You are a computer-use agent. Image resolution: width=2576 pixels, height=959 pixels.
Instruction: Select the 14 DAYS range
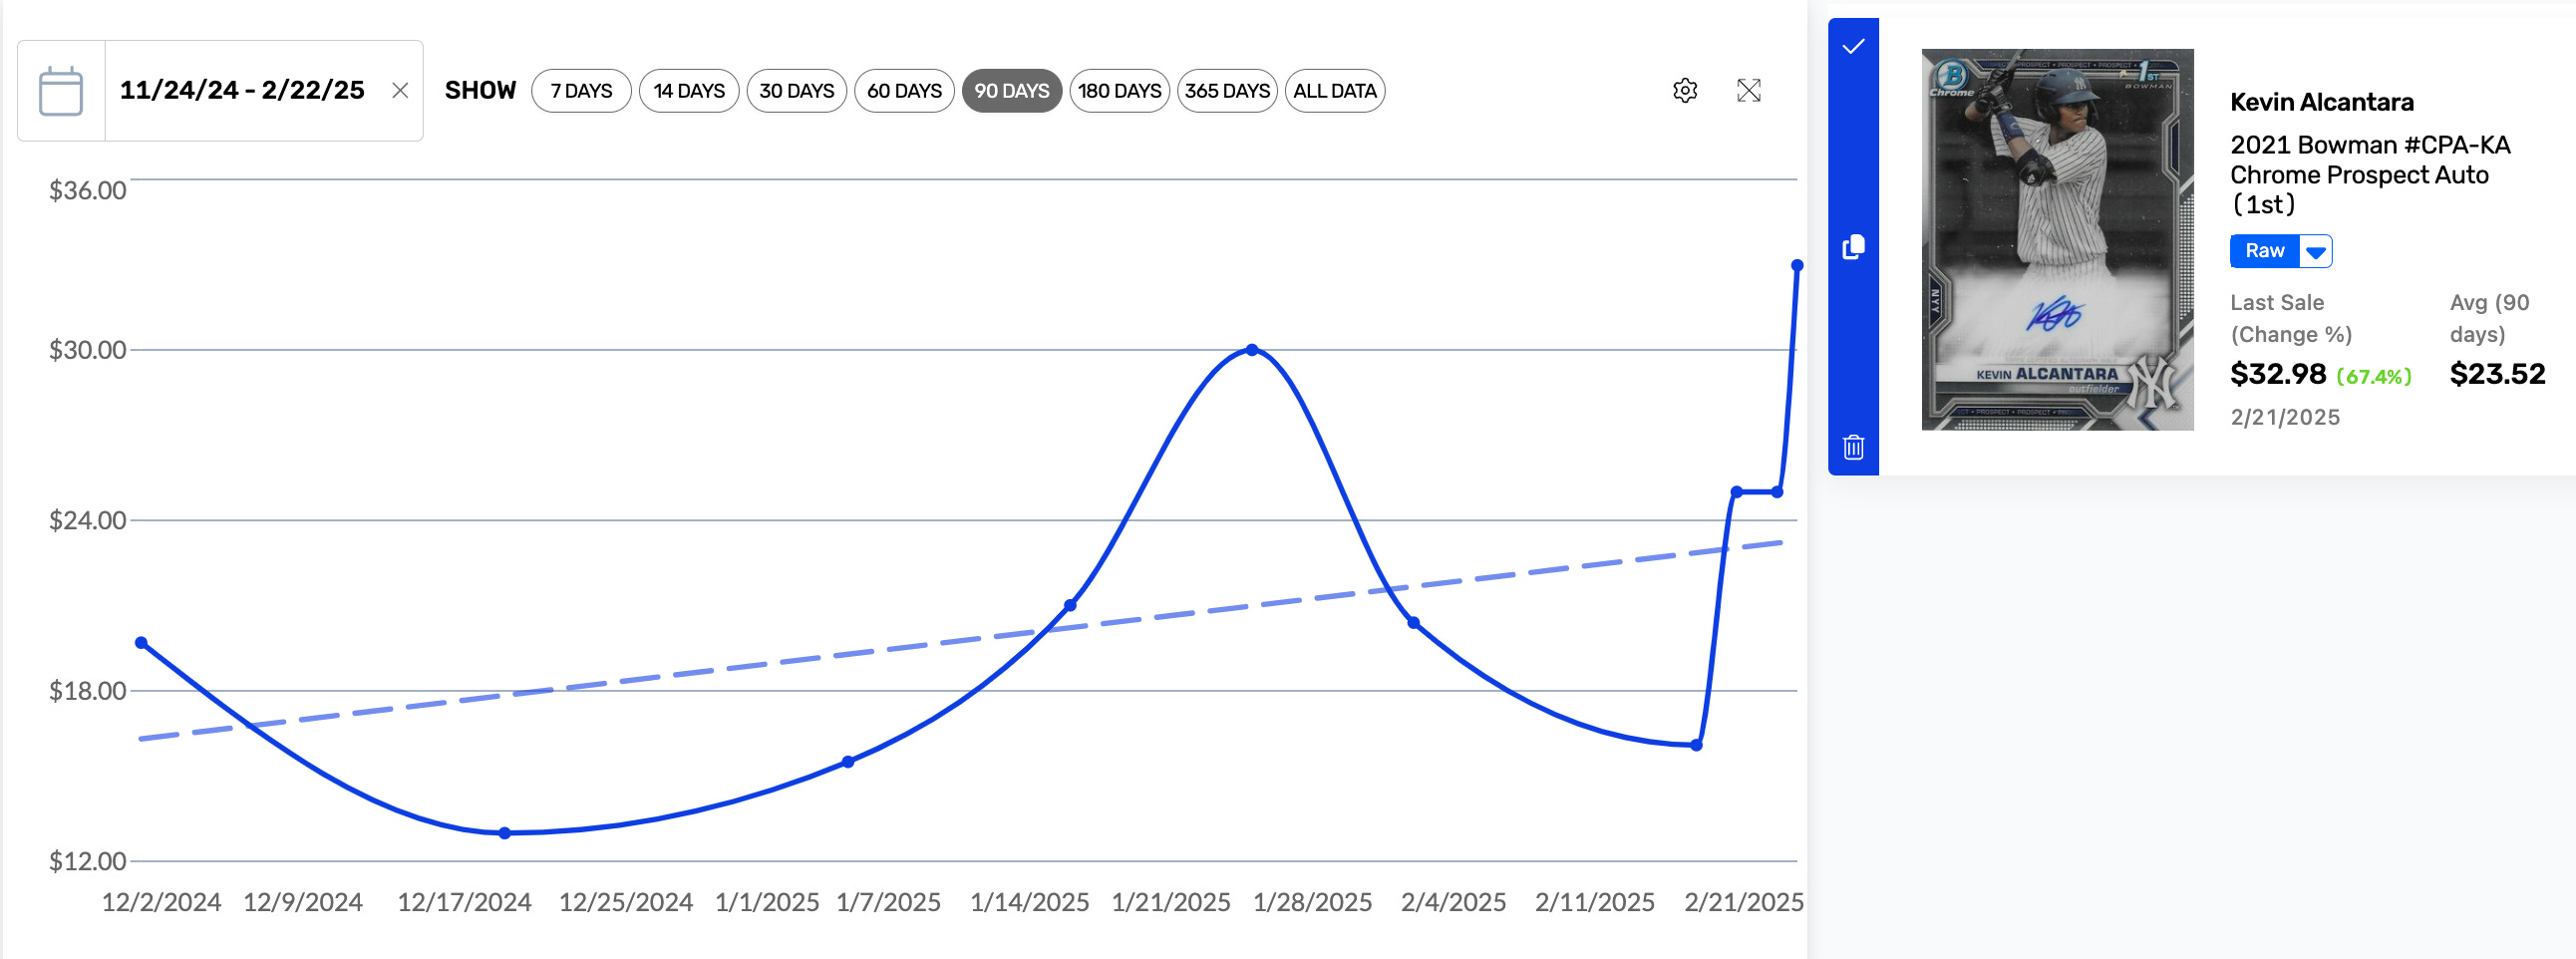pyautogui.click(x=689, y=91)
